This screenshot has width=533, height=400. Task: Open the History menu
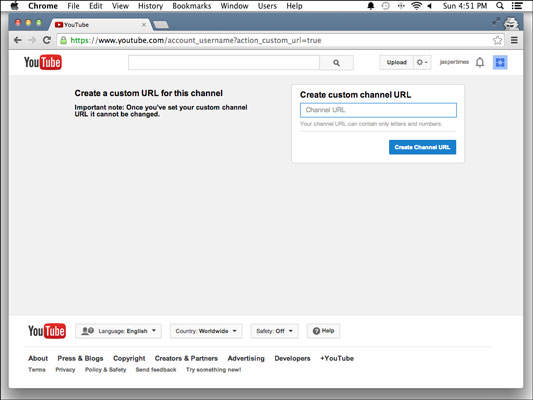click(x=150, y=6)
